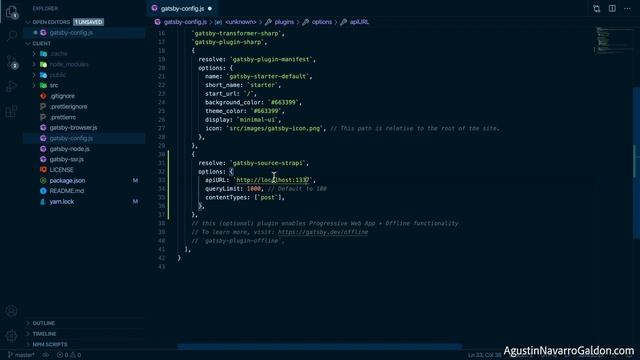Click the 'src/images/gatsby-icon.png' icon path

[x=274, y=129]
